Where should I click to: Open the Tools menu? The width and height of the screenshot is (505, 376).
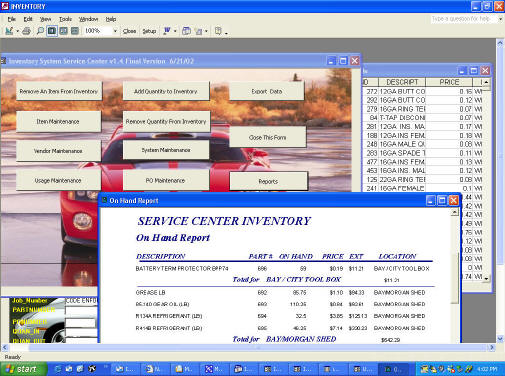65,19
